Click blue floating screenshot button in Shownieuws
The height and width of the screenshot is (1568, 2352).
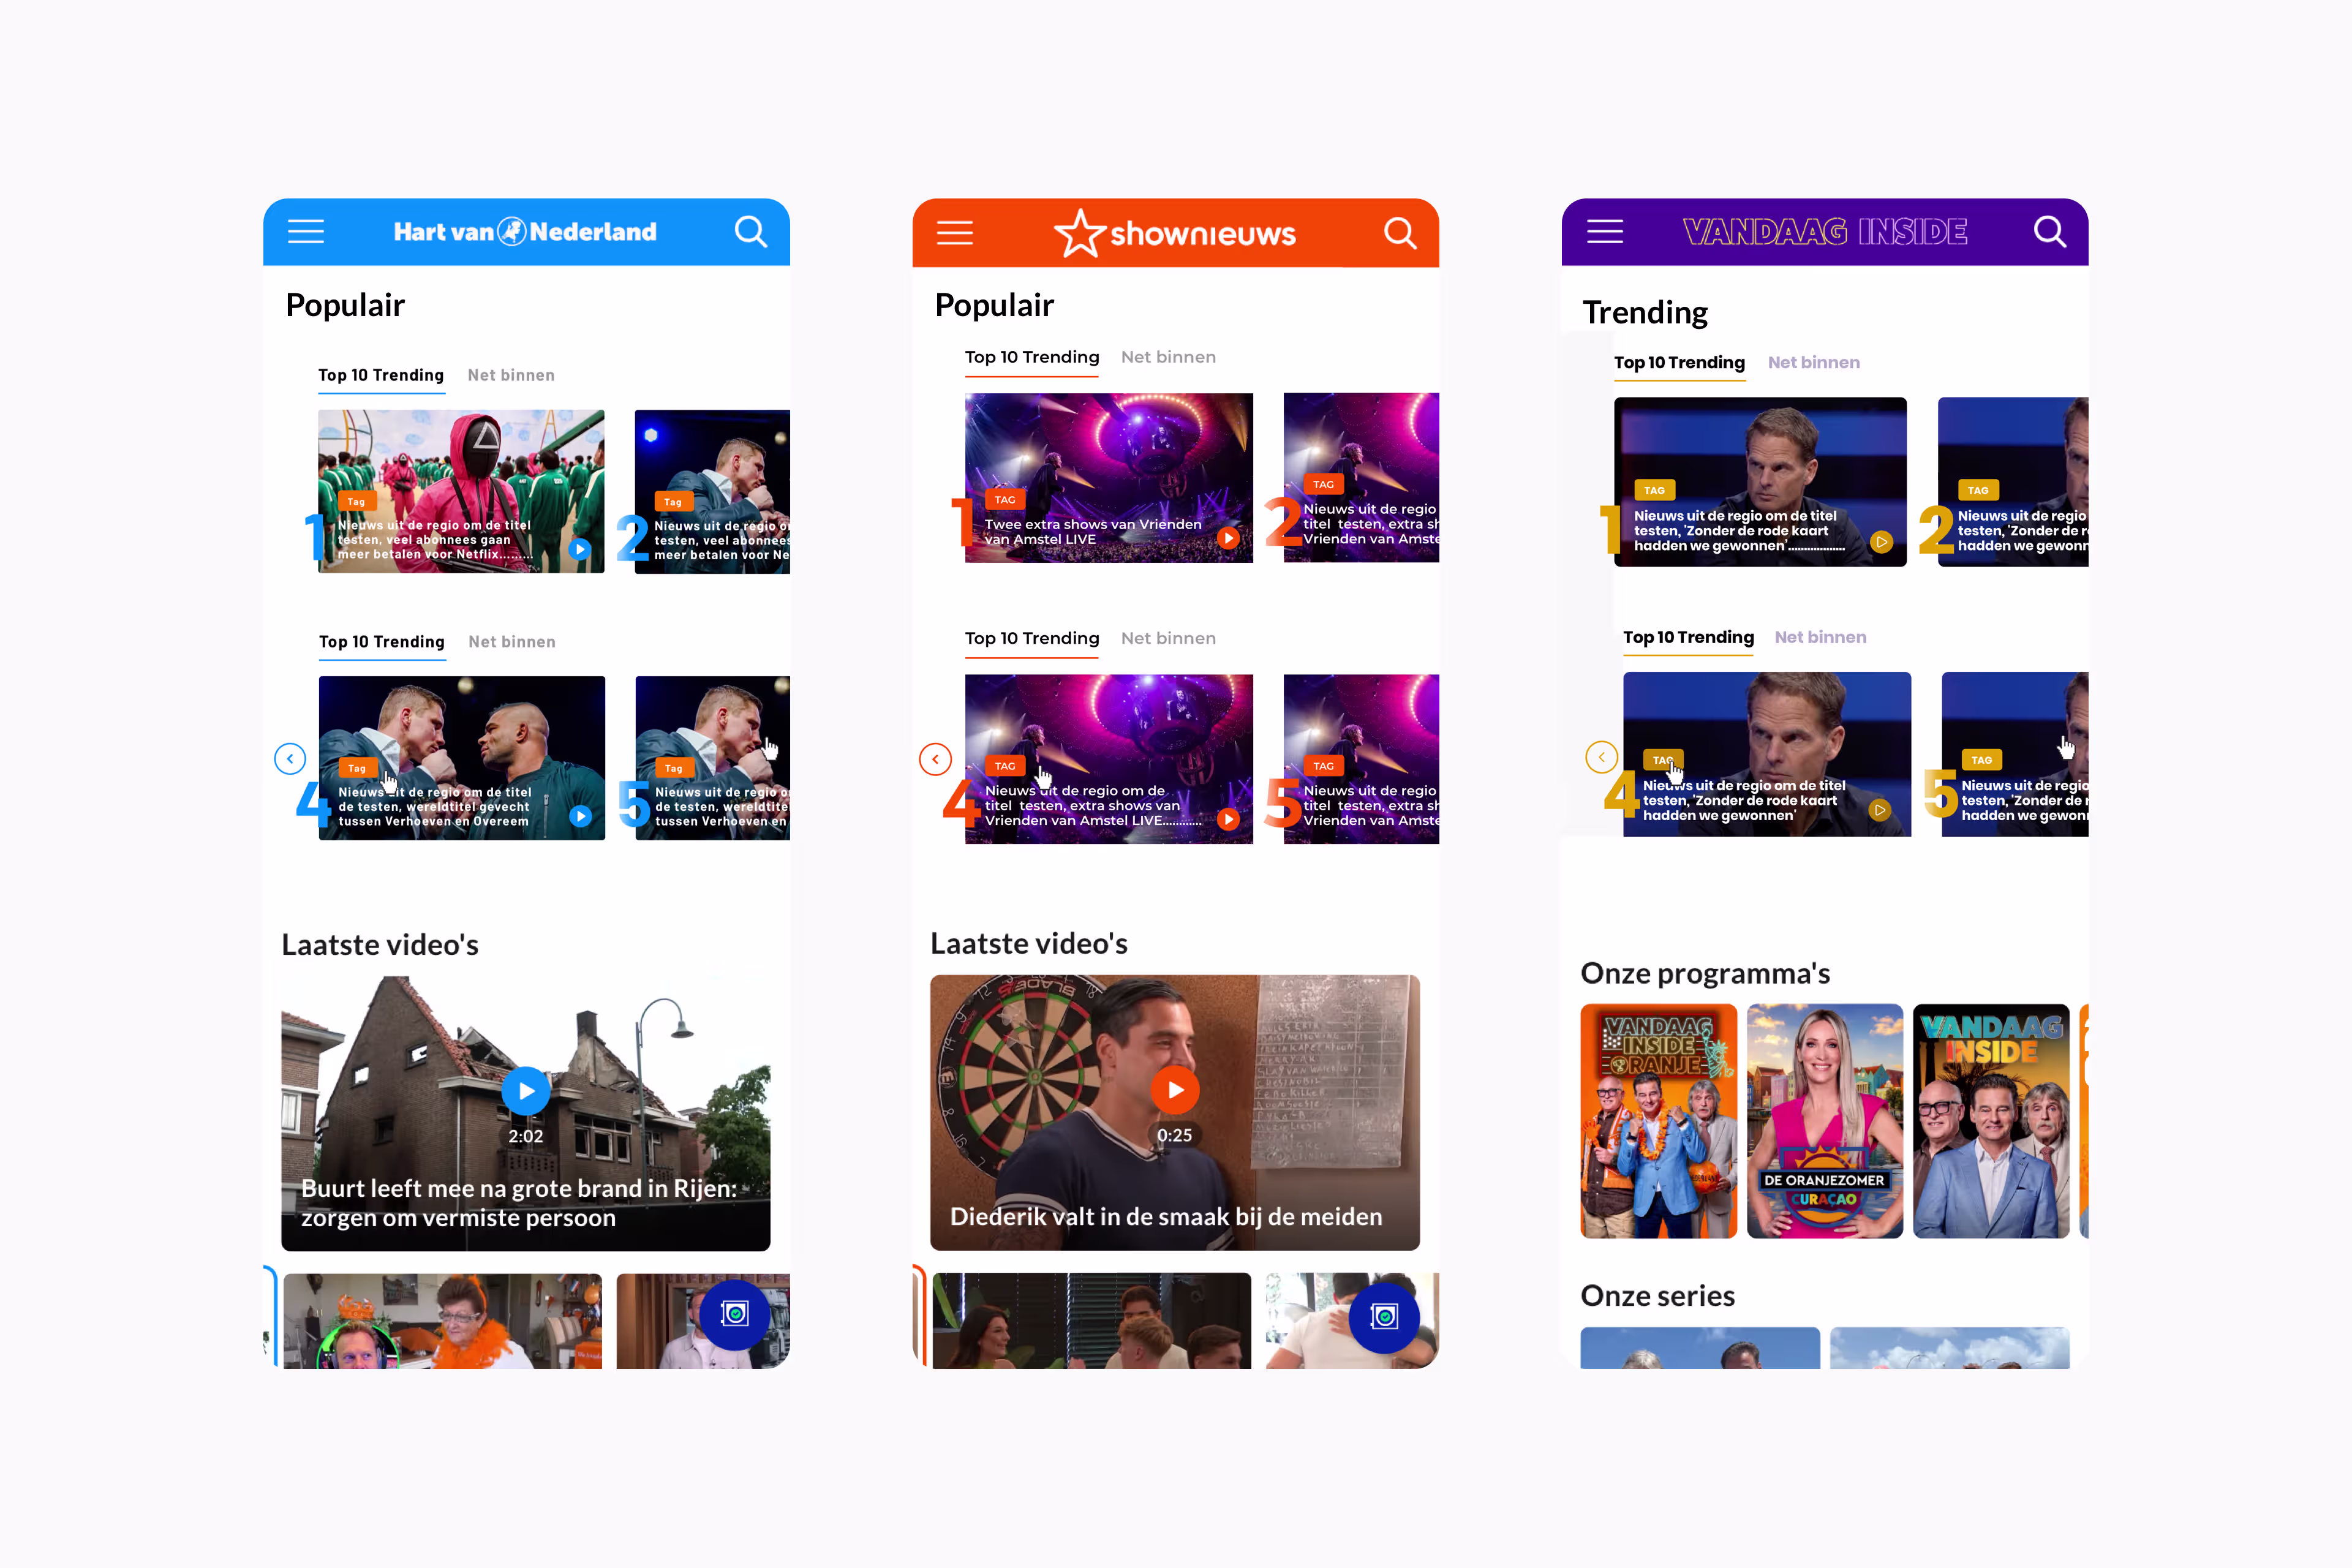click(x=1384, y=1317)
